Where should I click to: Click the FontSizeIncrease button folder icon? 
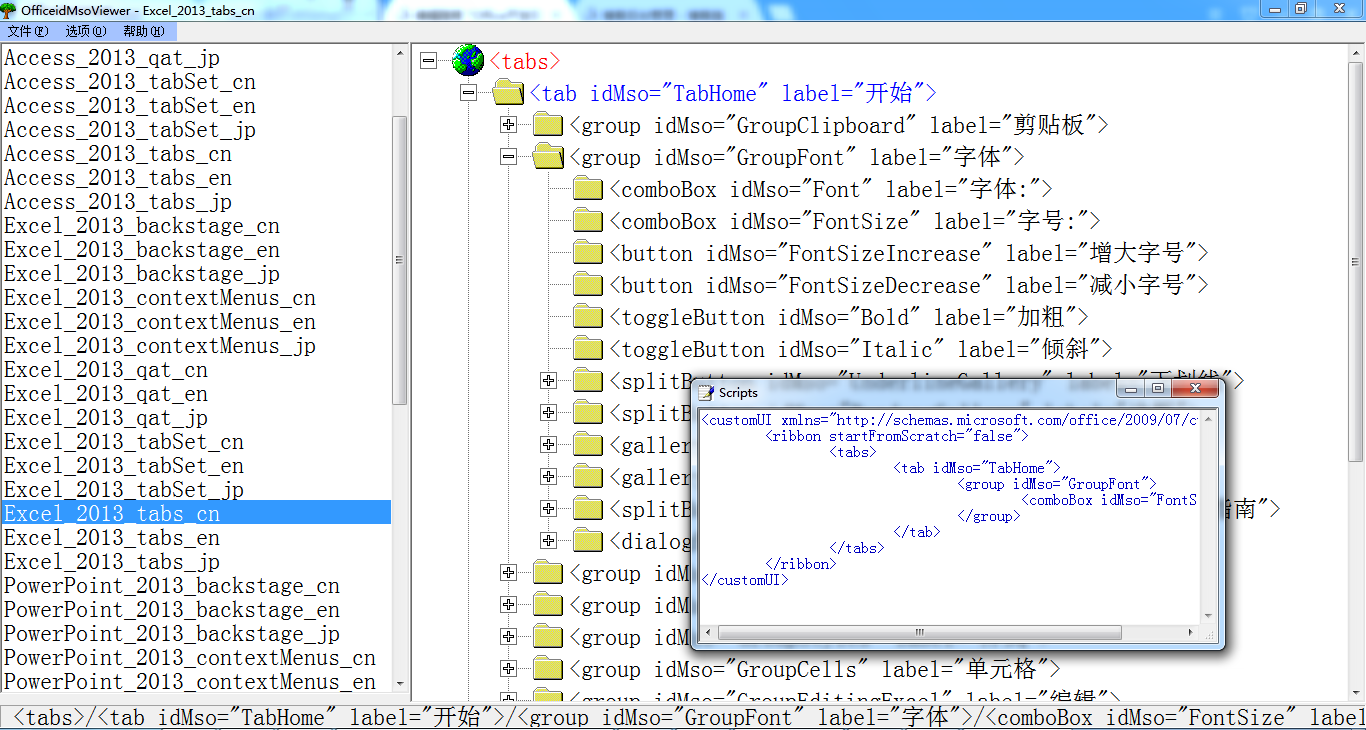coord(588,252)
